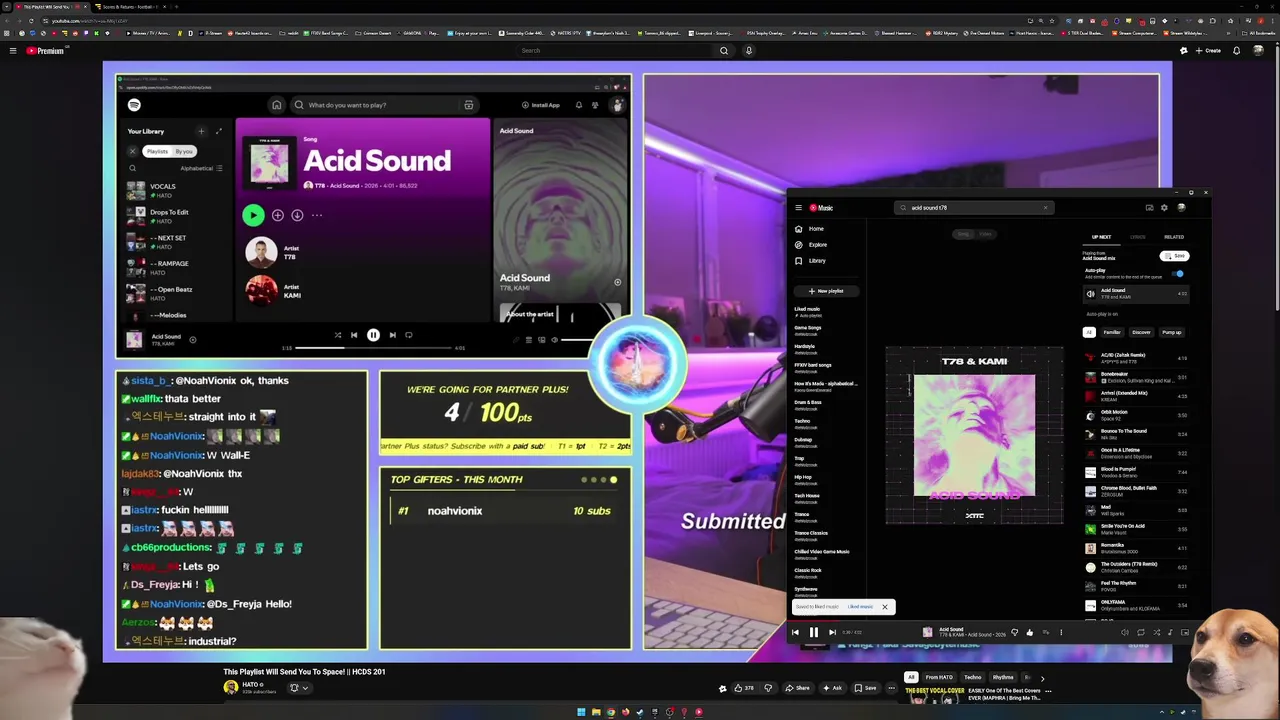The image size is (1280, 720).
Task: Clear the YouTube Music search field
Action: 1046,208
